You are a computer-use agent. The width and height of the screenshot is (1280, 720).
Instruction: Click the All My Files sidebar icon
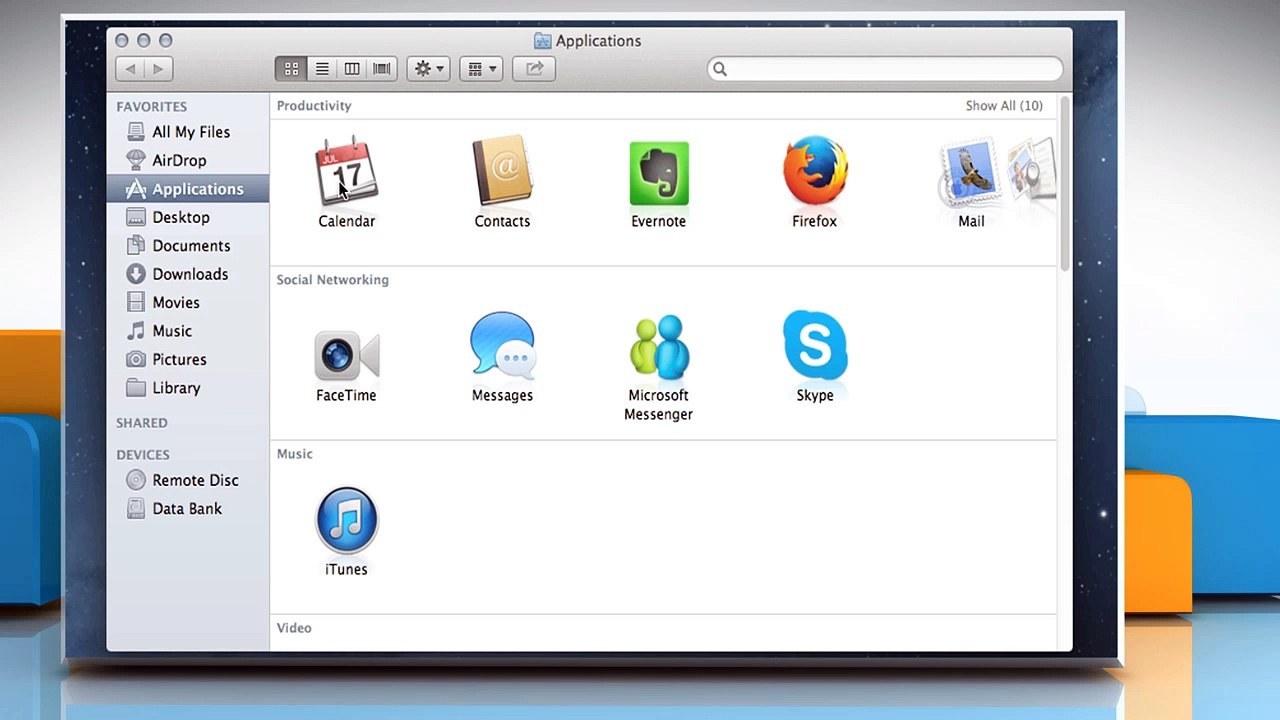pos(136,132)
